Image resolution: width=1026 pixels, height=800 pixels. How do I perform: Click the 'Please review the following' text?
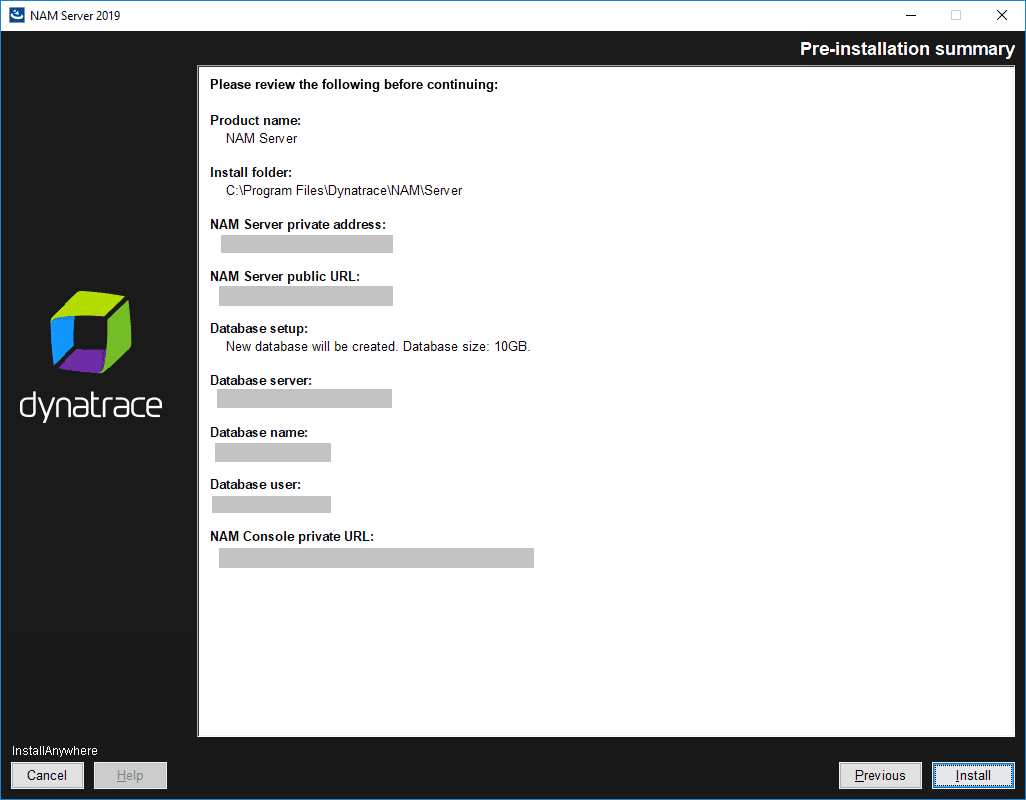(354, 84)
